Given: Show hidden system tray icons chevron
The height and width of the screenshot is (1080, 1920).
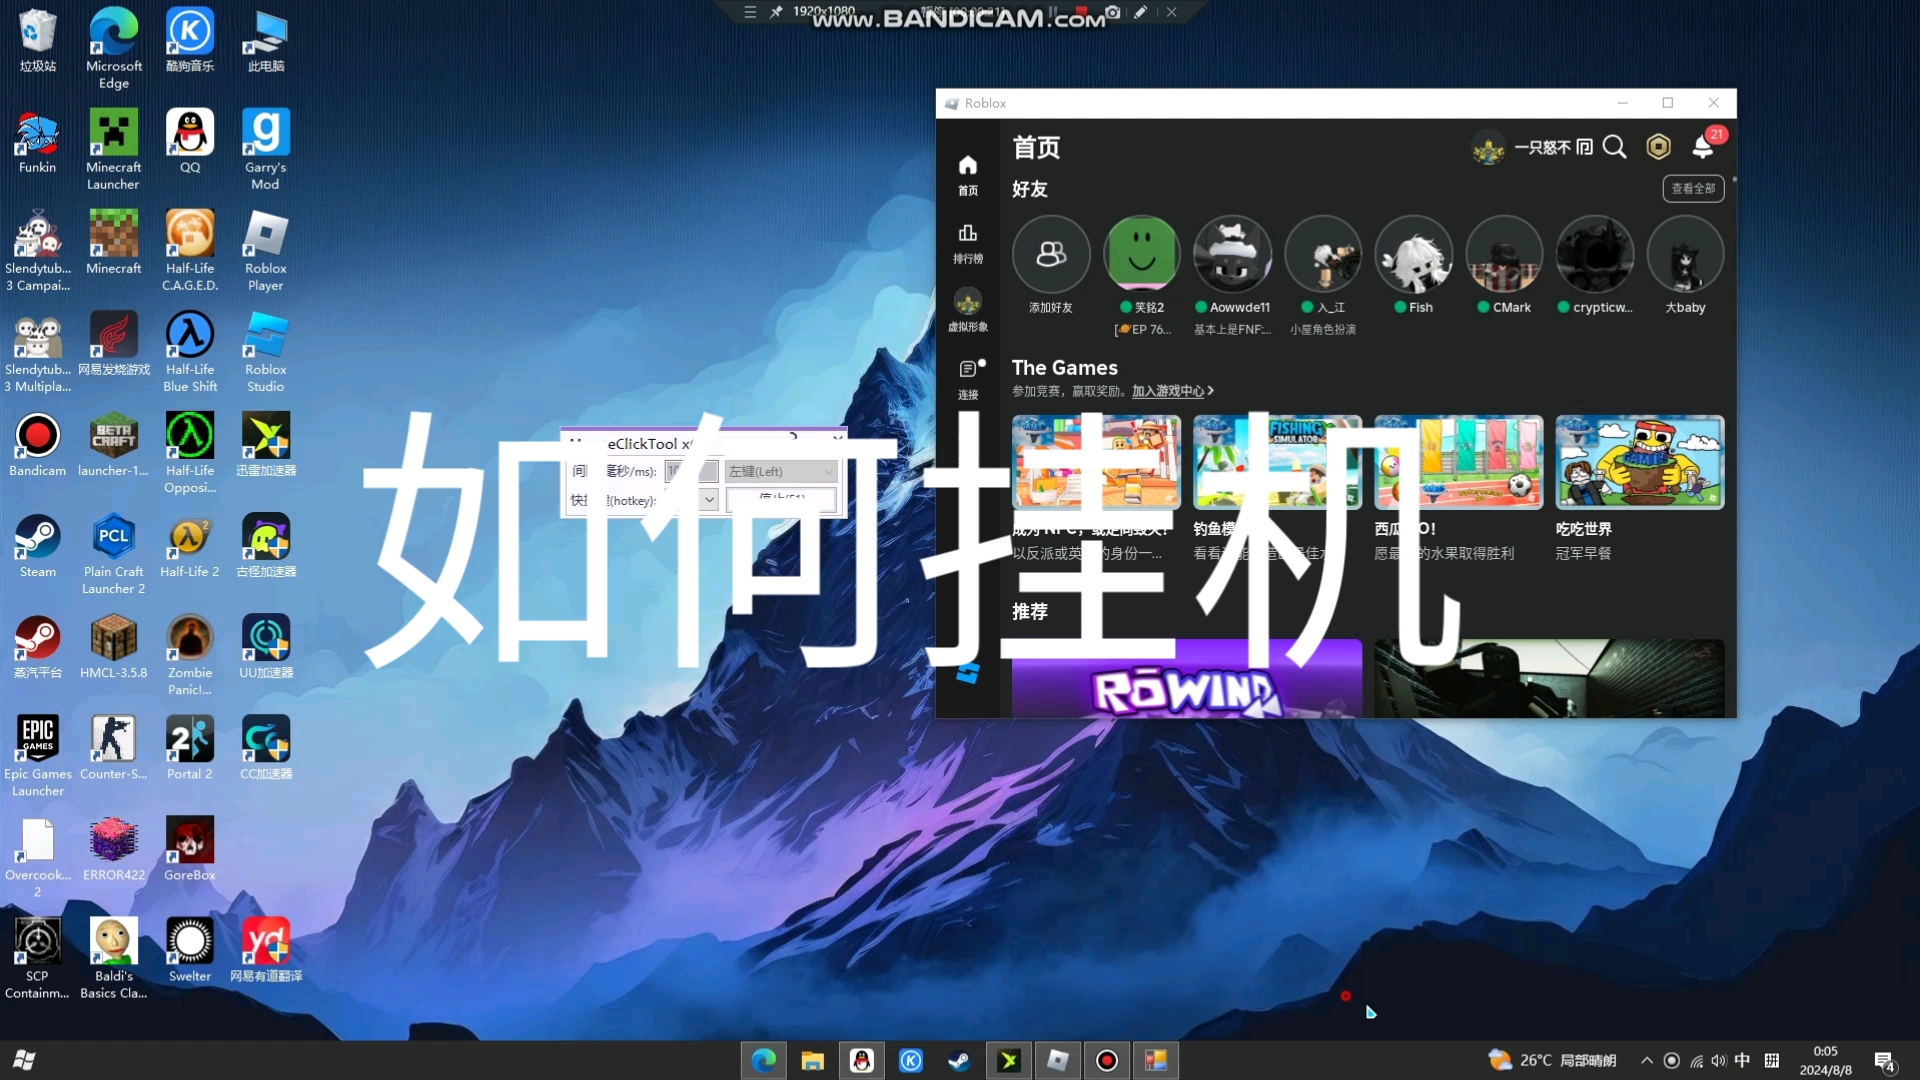Looking at the screenshot, I should (x=1647, y=1061).
